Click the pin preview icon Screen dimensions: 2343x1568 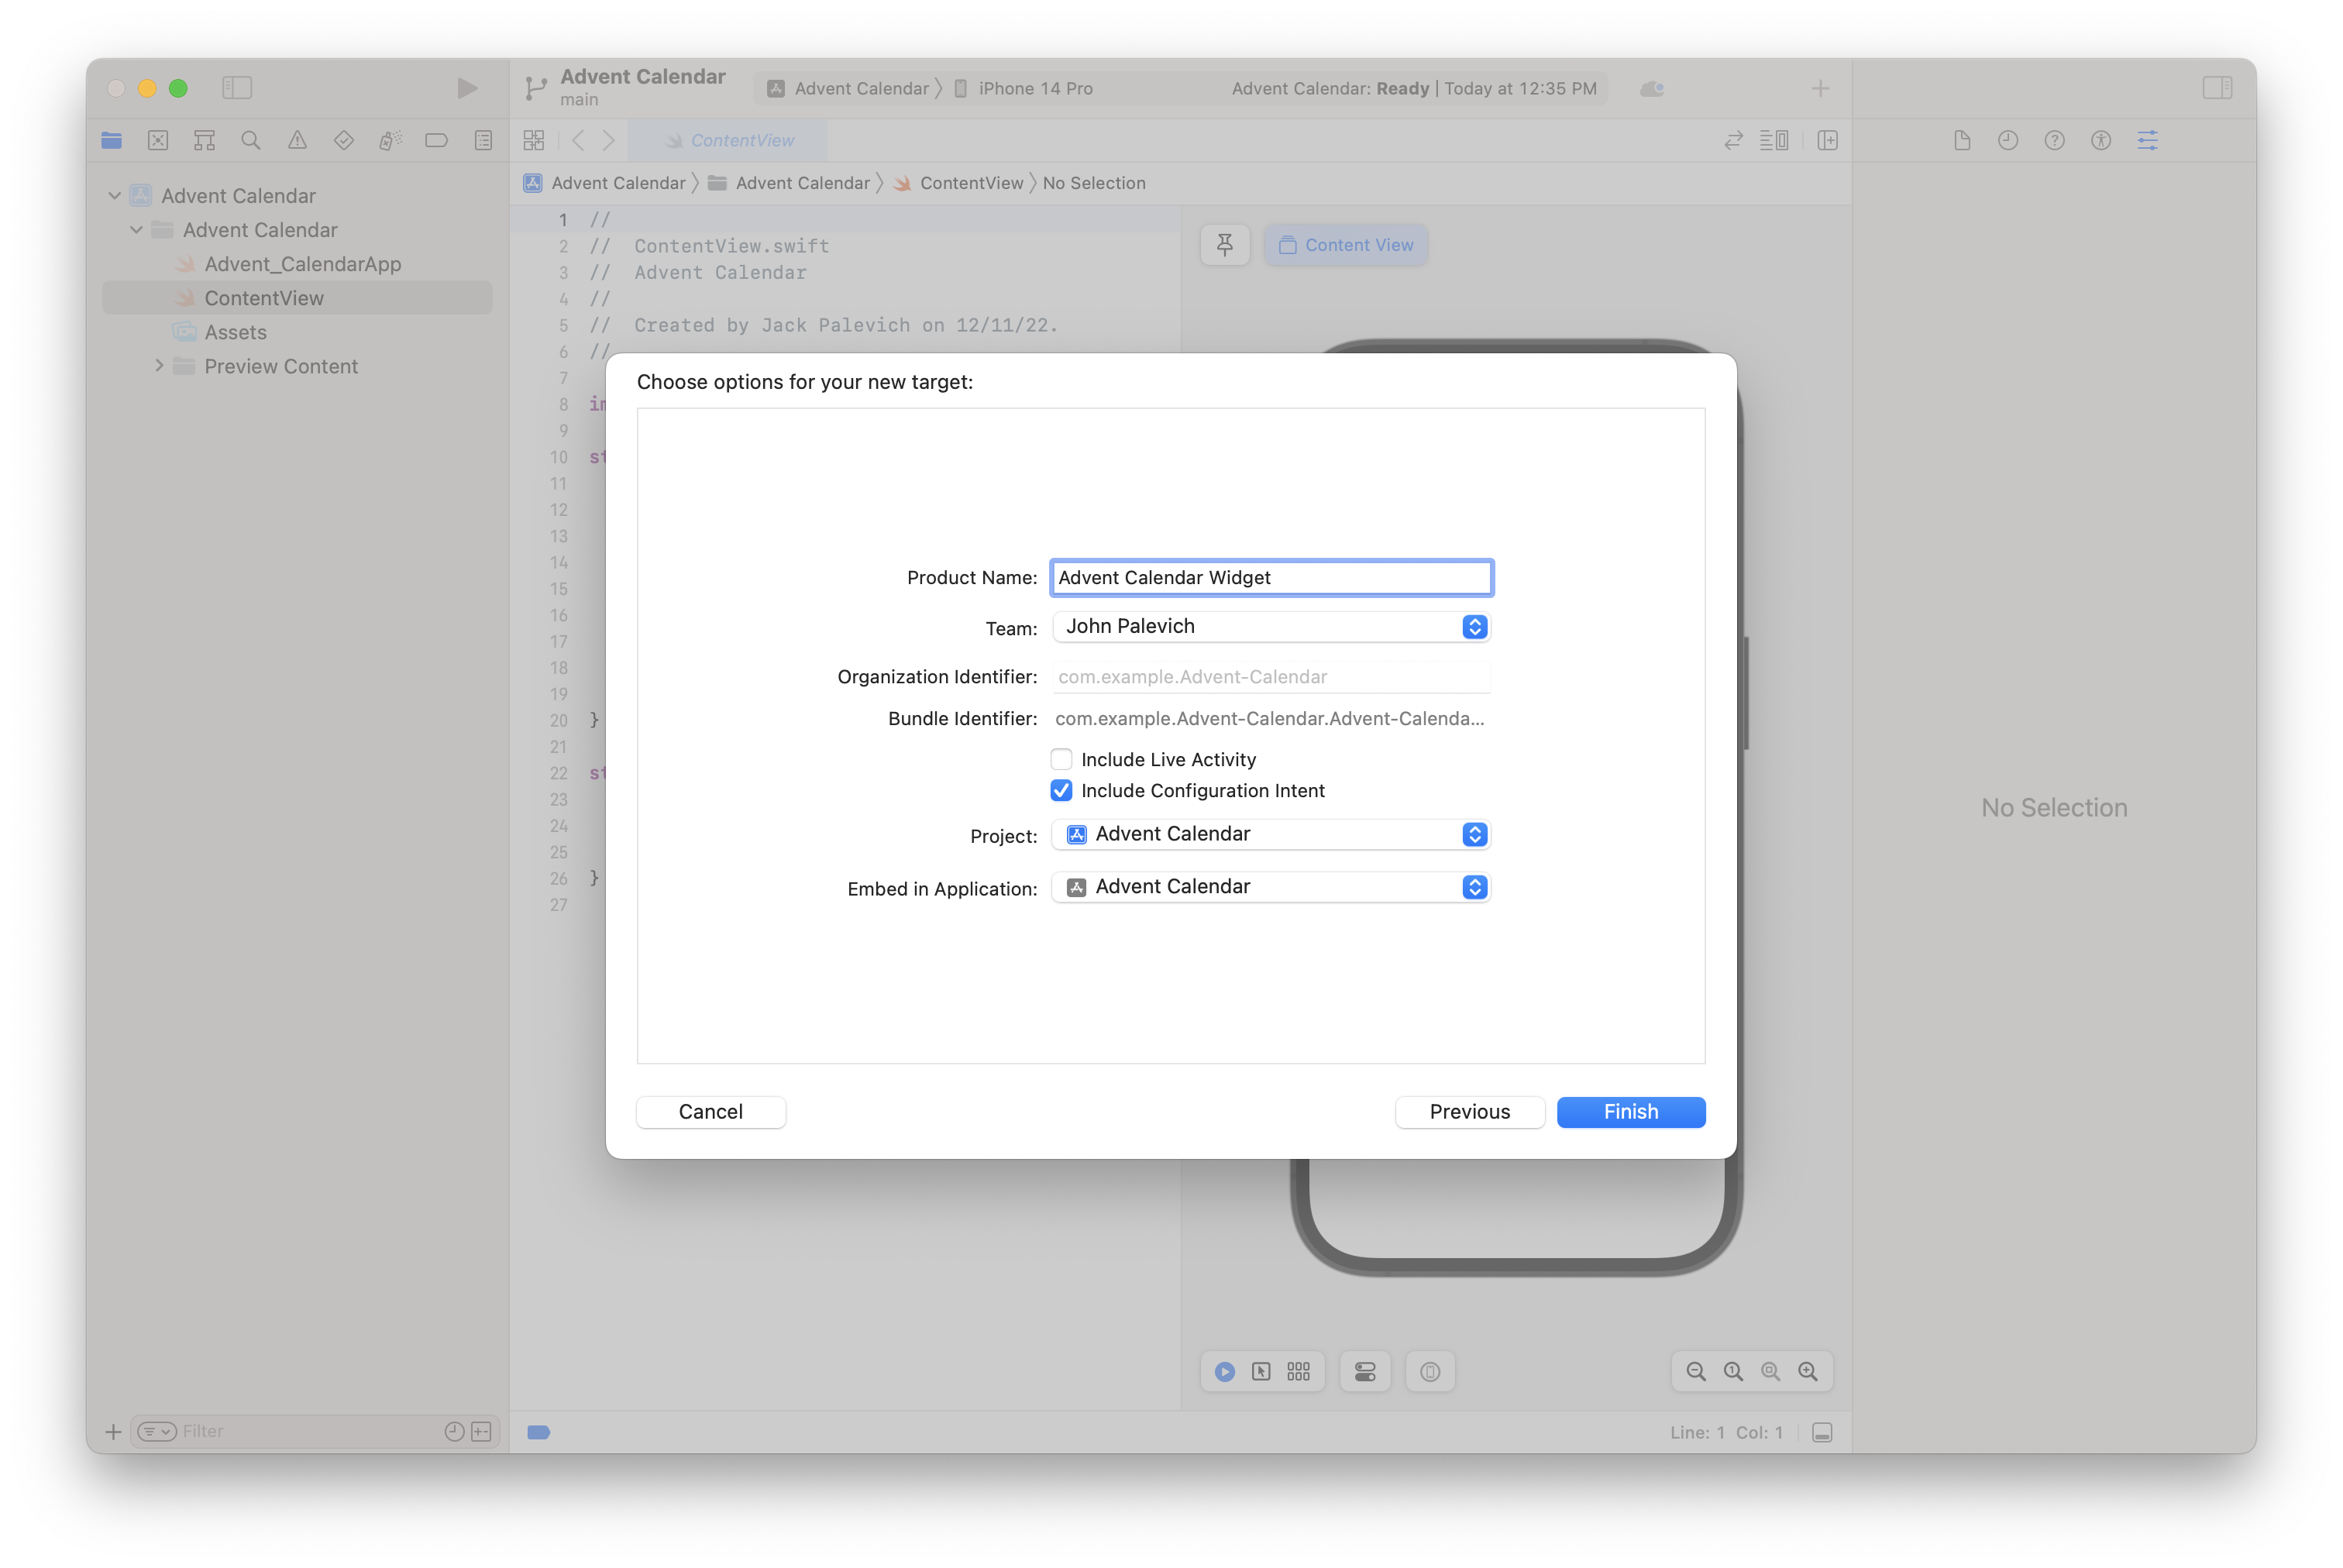1225,245
